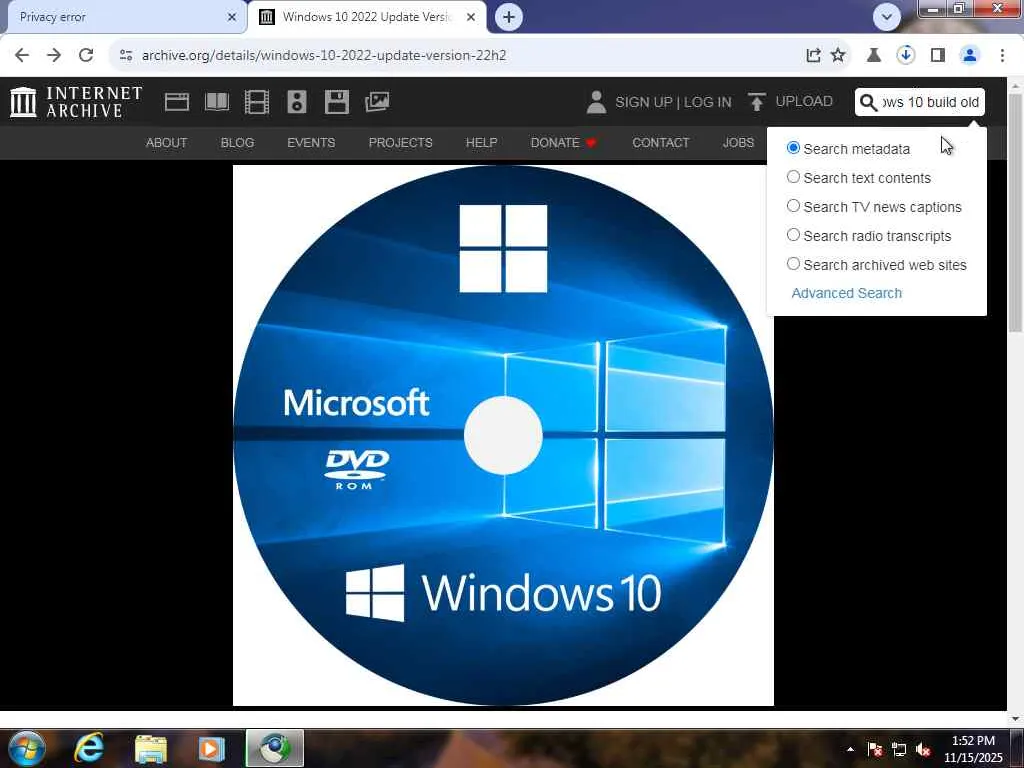Select the Search text contents option
The height and width of the screenshot is (768, 1024).
pyautogui.click(x=793, y=177)
